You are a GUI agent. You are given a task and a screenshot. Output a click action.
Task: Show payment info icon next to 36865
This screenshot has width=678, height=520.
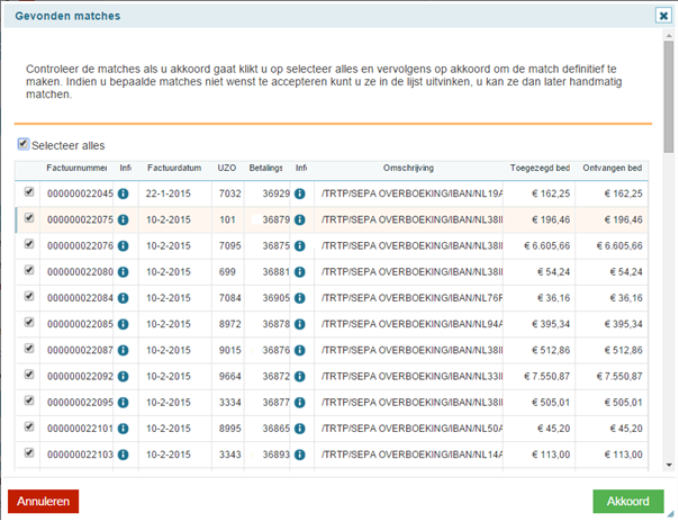pos(300,428)
